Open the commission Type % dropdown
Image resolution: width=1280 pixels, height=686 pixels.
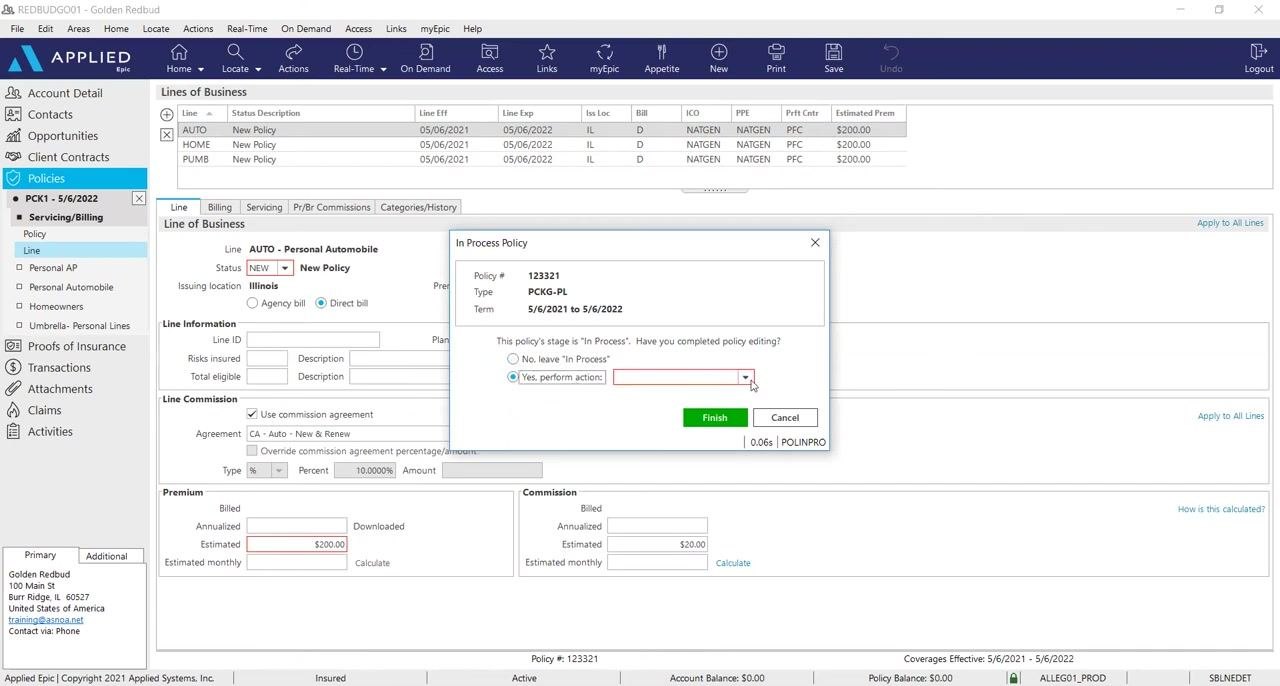click(x=279, y=470)
